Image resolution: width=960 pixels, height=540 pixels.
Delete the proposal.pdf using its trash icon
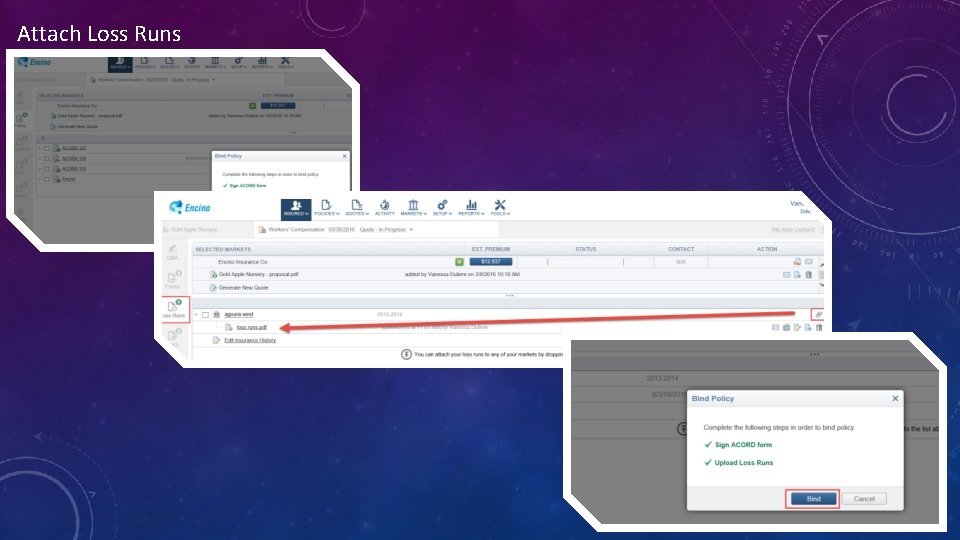click(x=809, y=275)
